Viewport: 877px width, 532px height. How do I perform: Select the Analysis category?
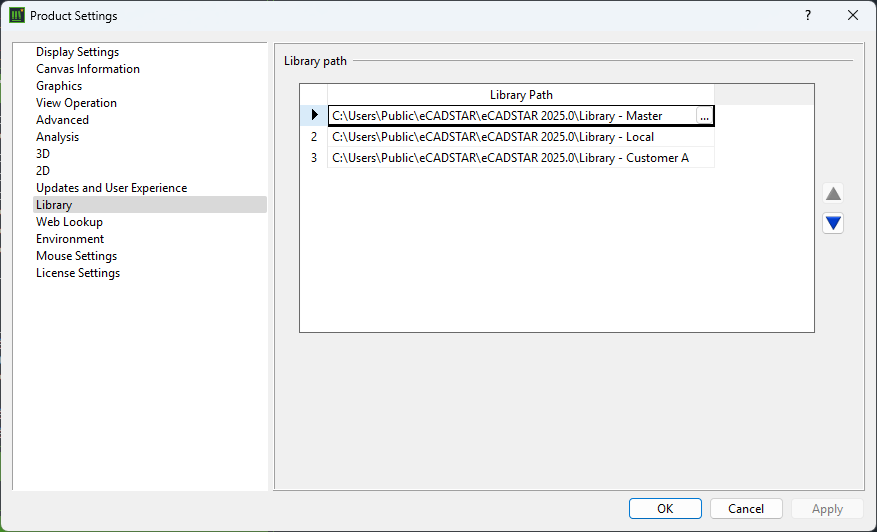click(x=57, y=137)
